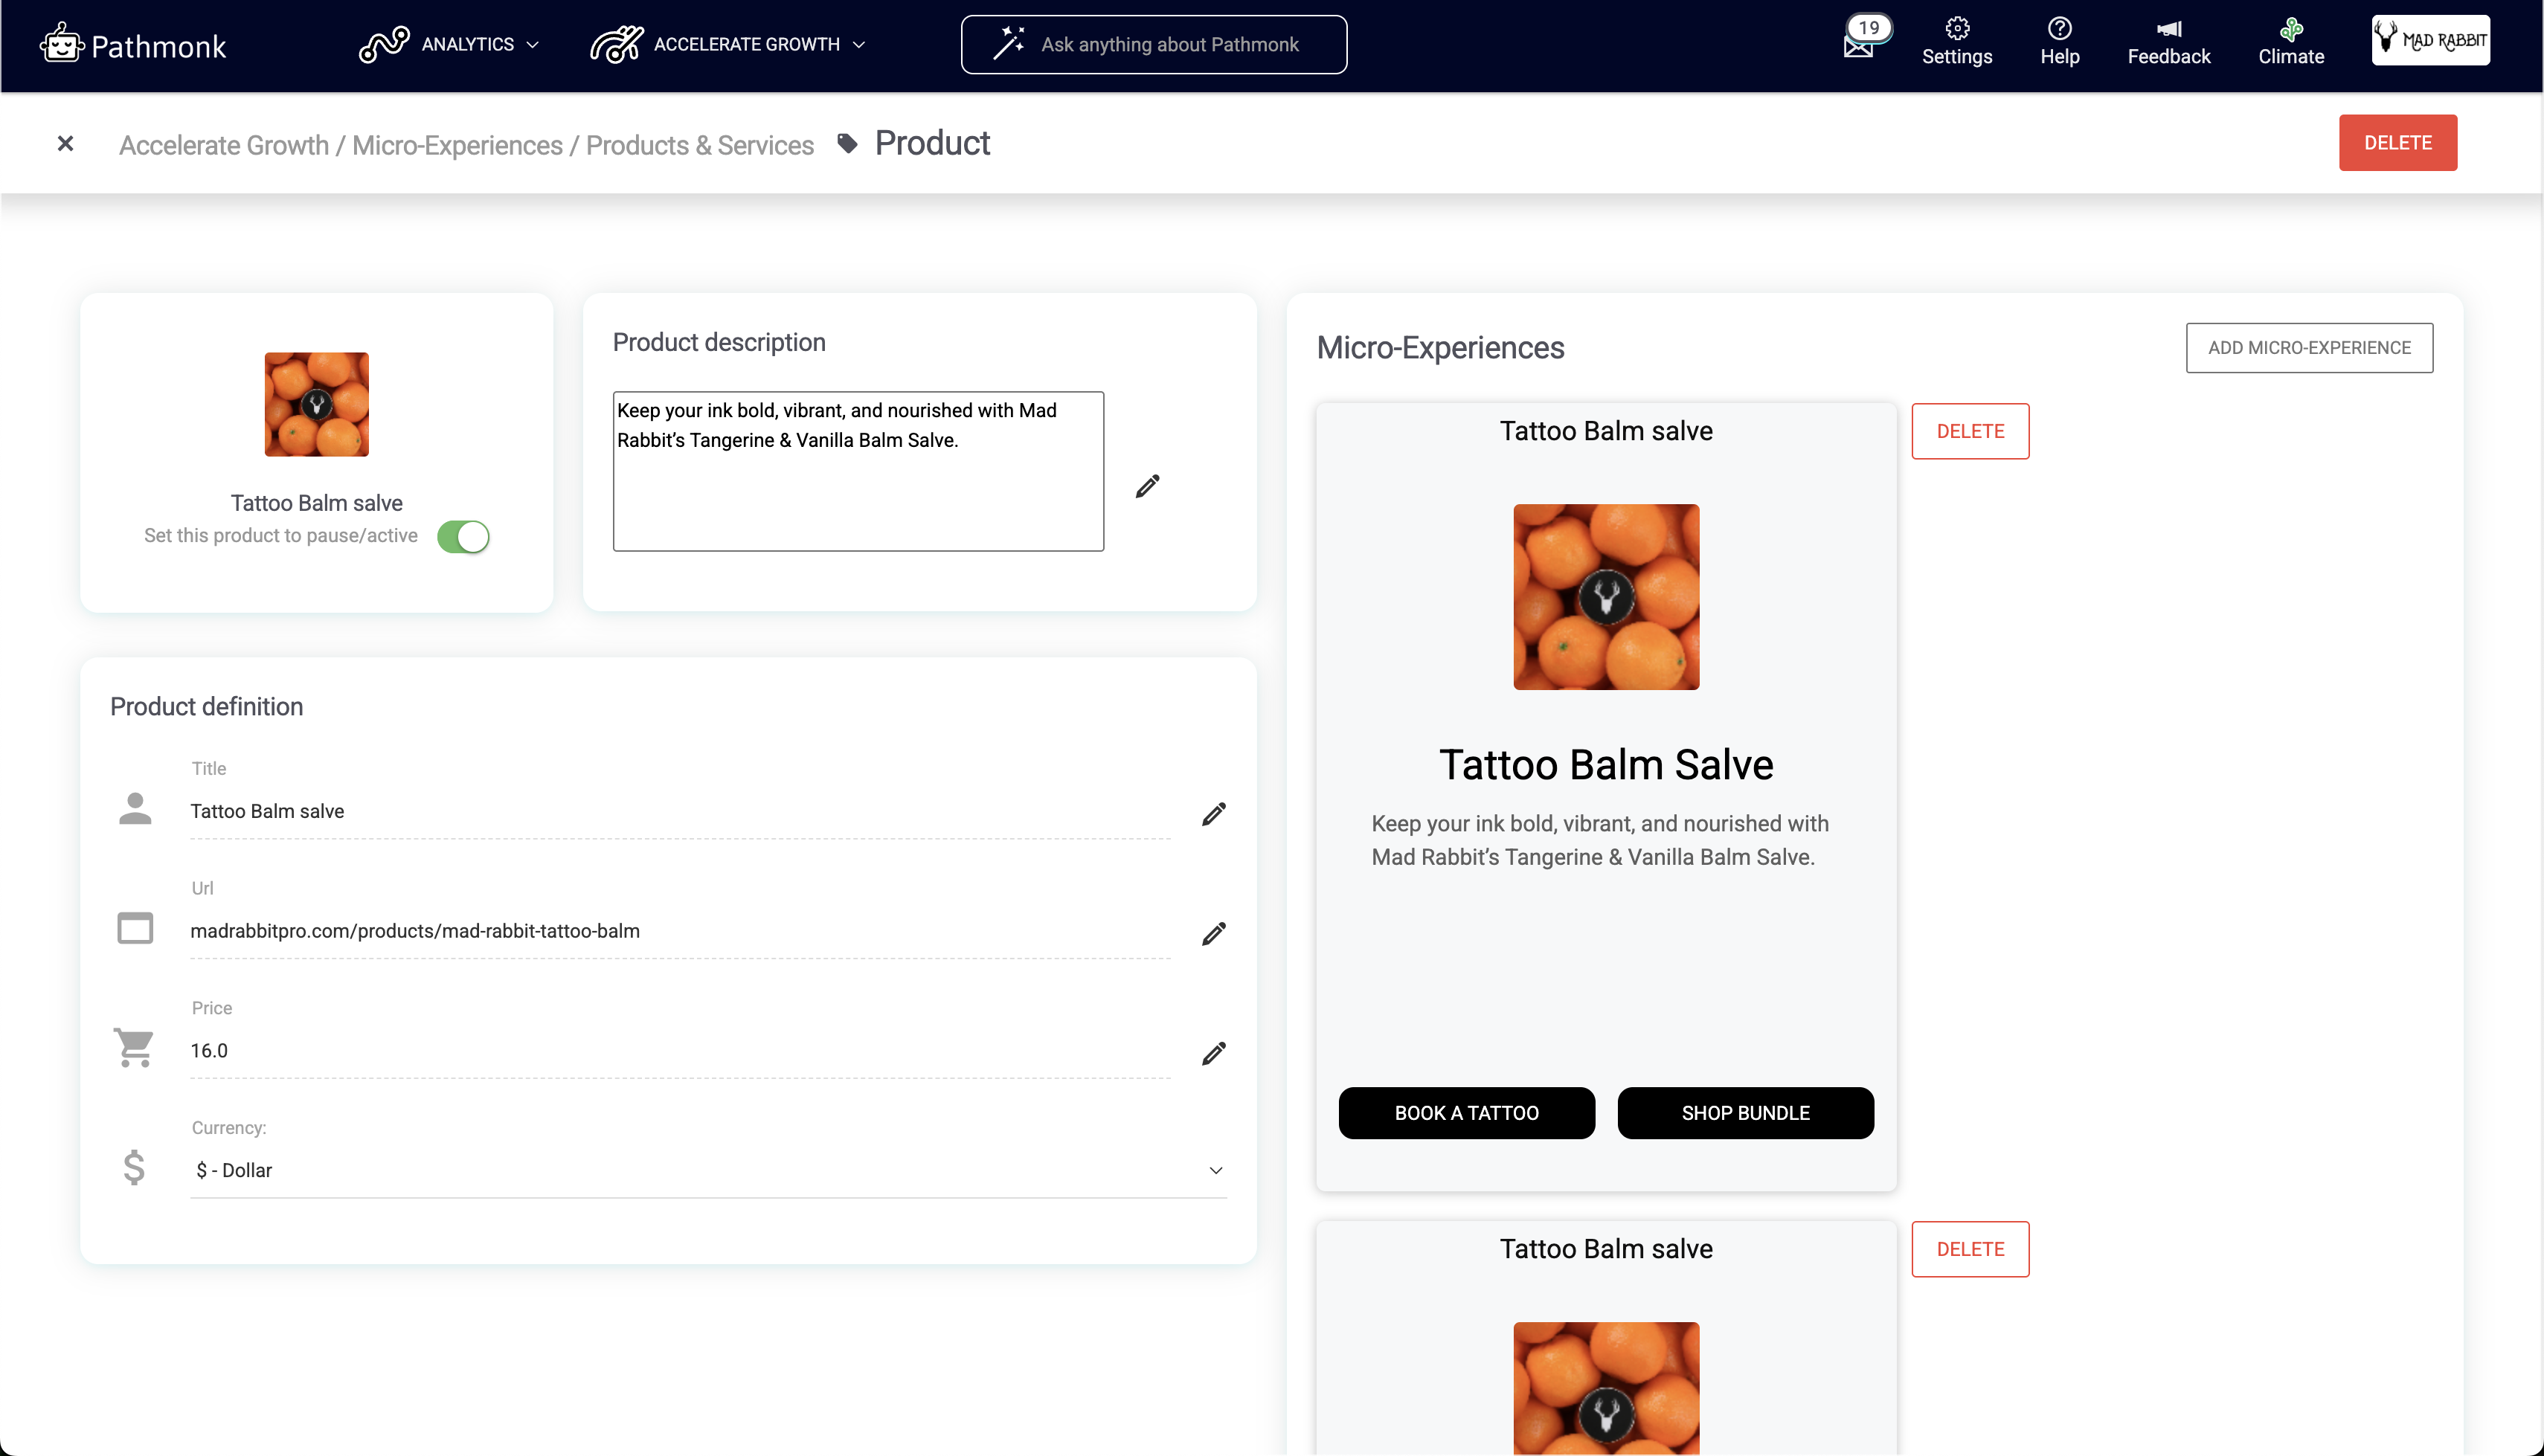Edit the product Title with pencil icon
2544x1456 pixels.
point(1213,814)
